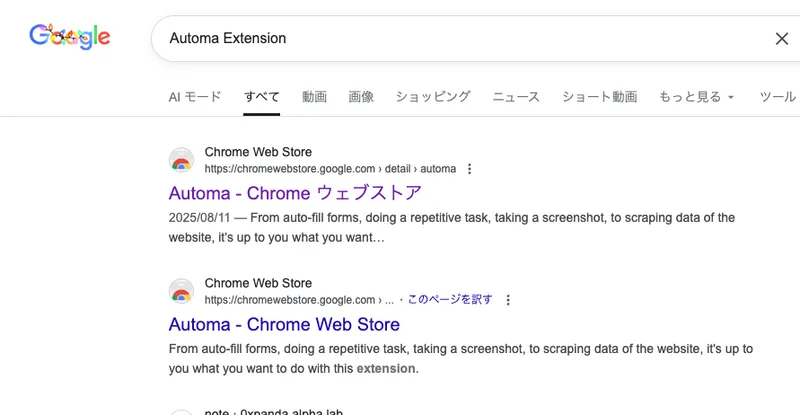Open the first result's three-dot menu
This screenshot has height=415, width=800.
[470, 169]
